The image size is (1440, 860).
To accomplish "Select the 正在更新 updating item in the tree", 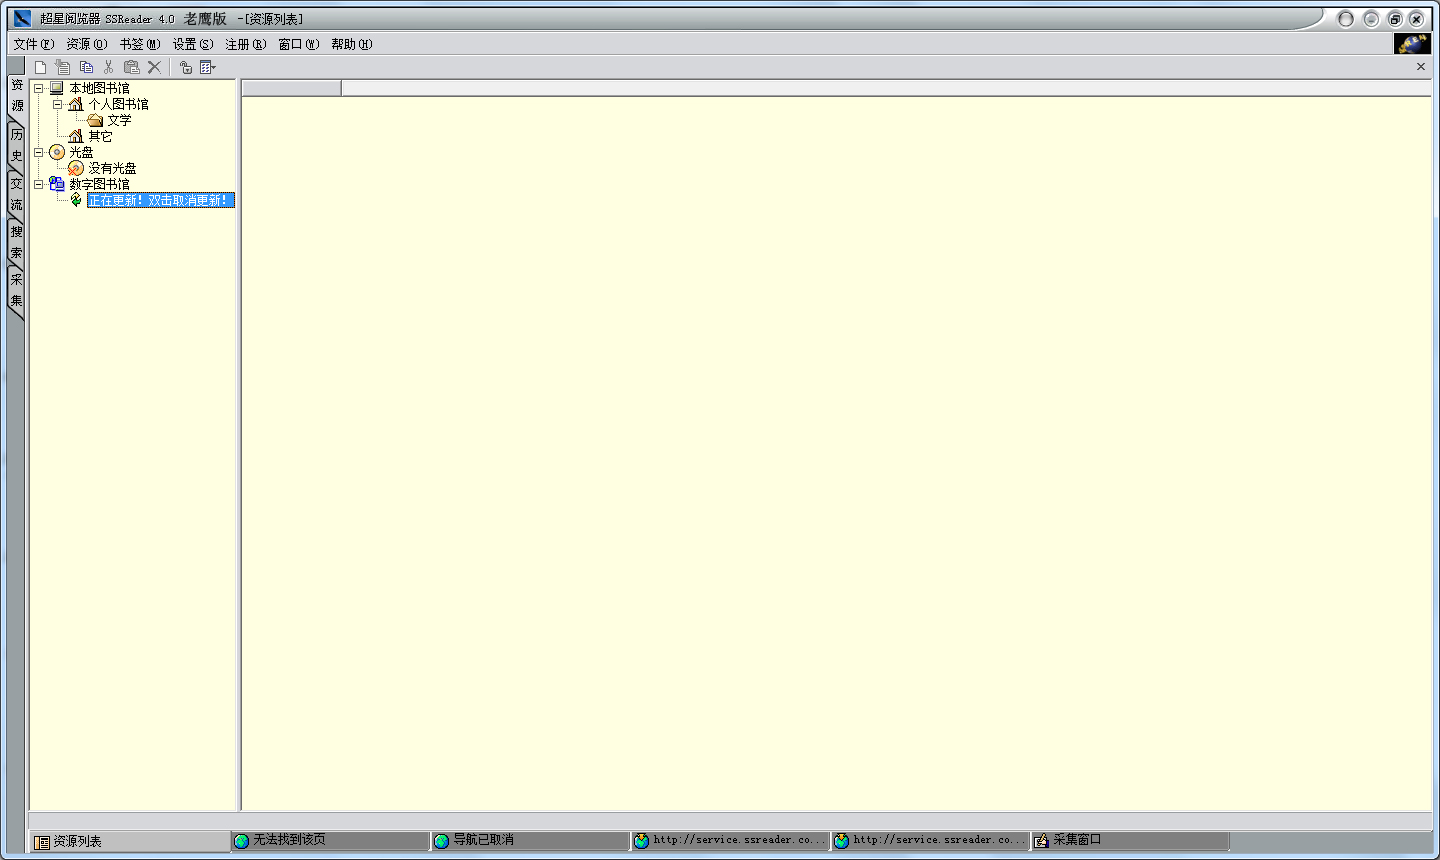I will (x=158, y=200).
